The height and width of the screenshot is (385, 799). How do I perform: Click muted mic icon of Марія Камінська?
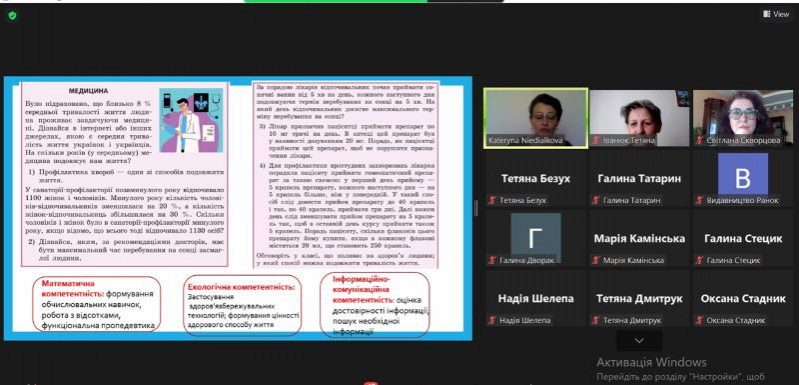click(x=596, y=260)
